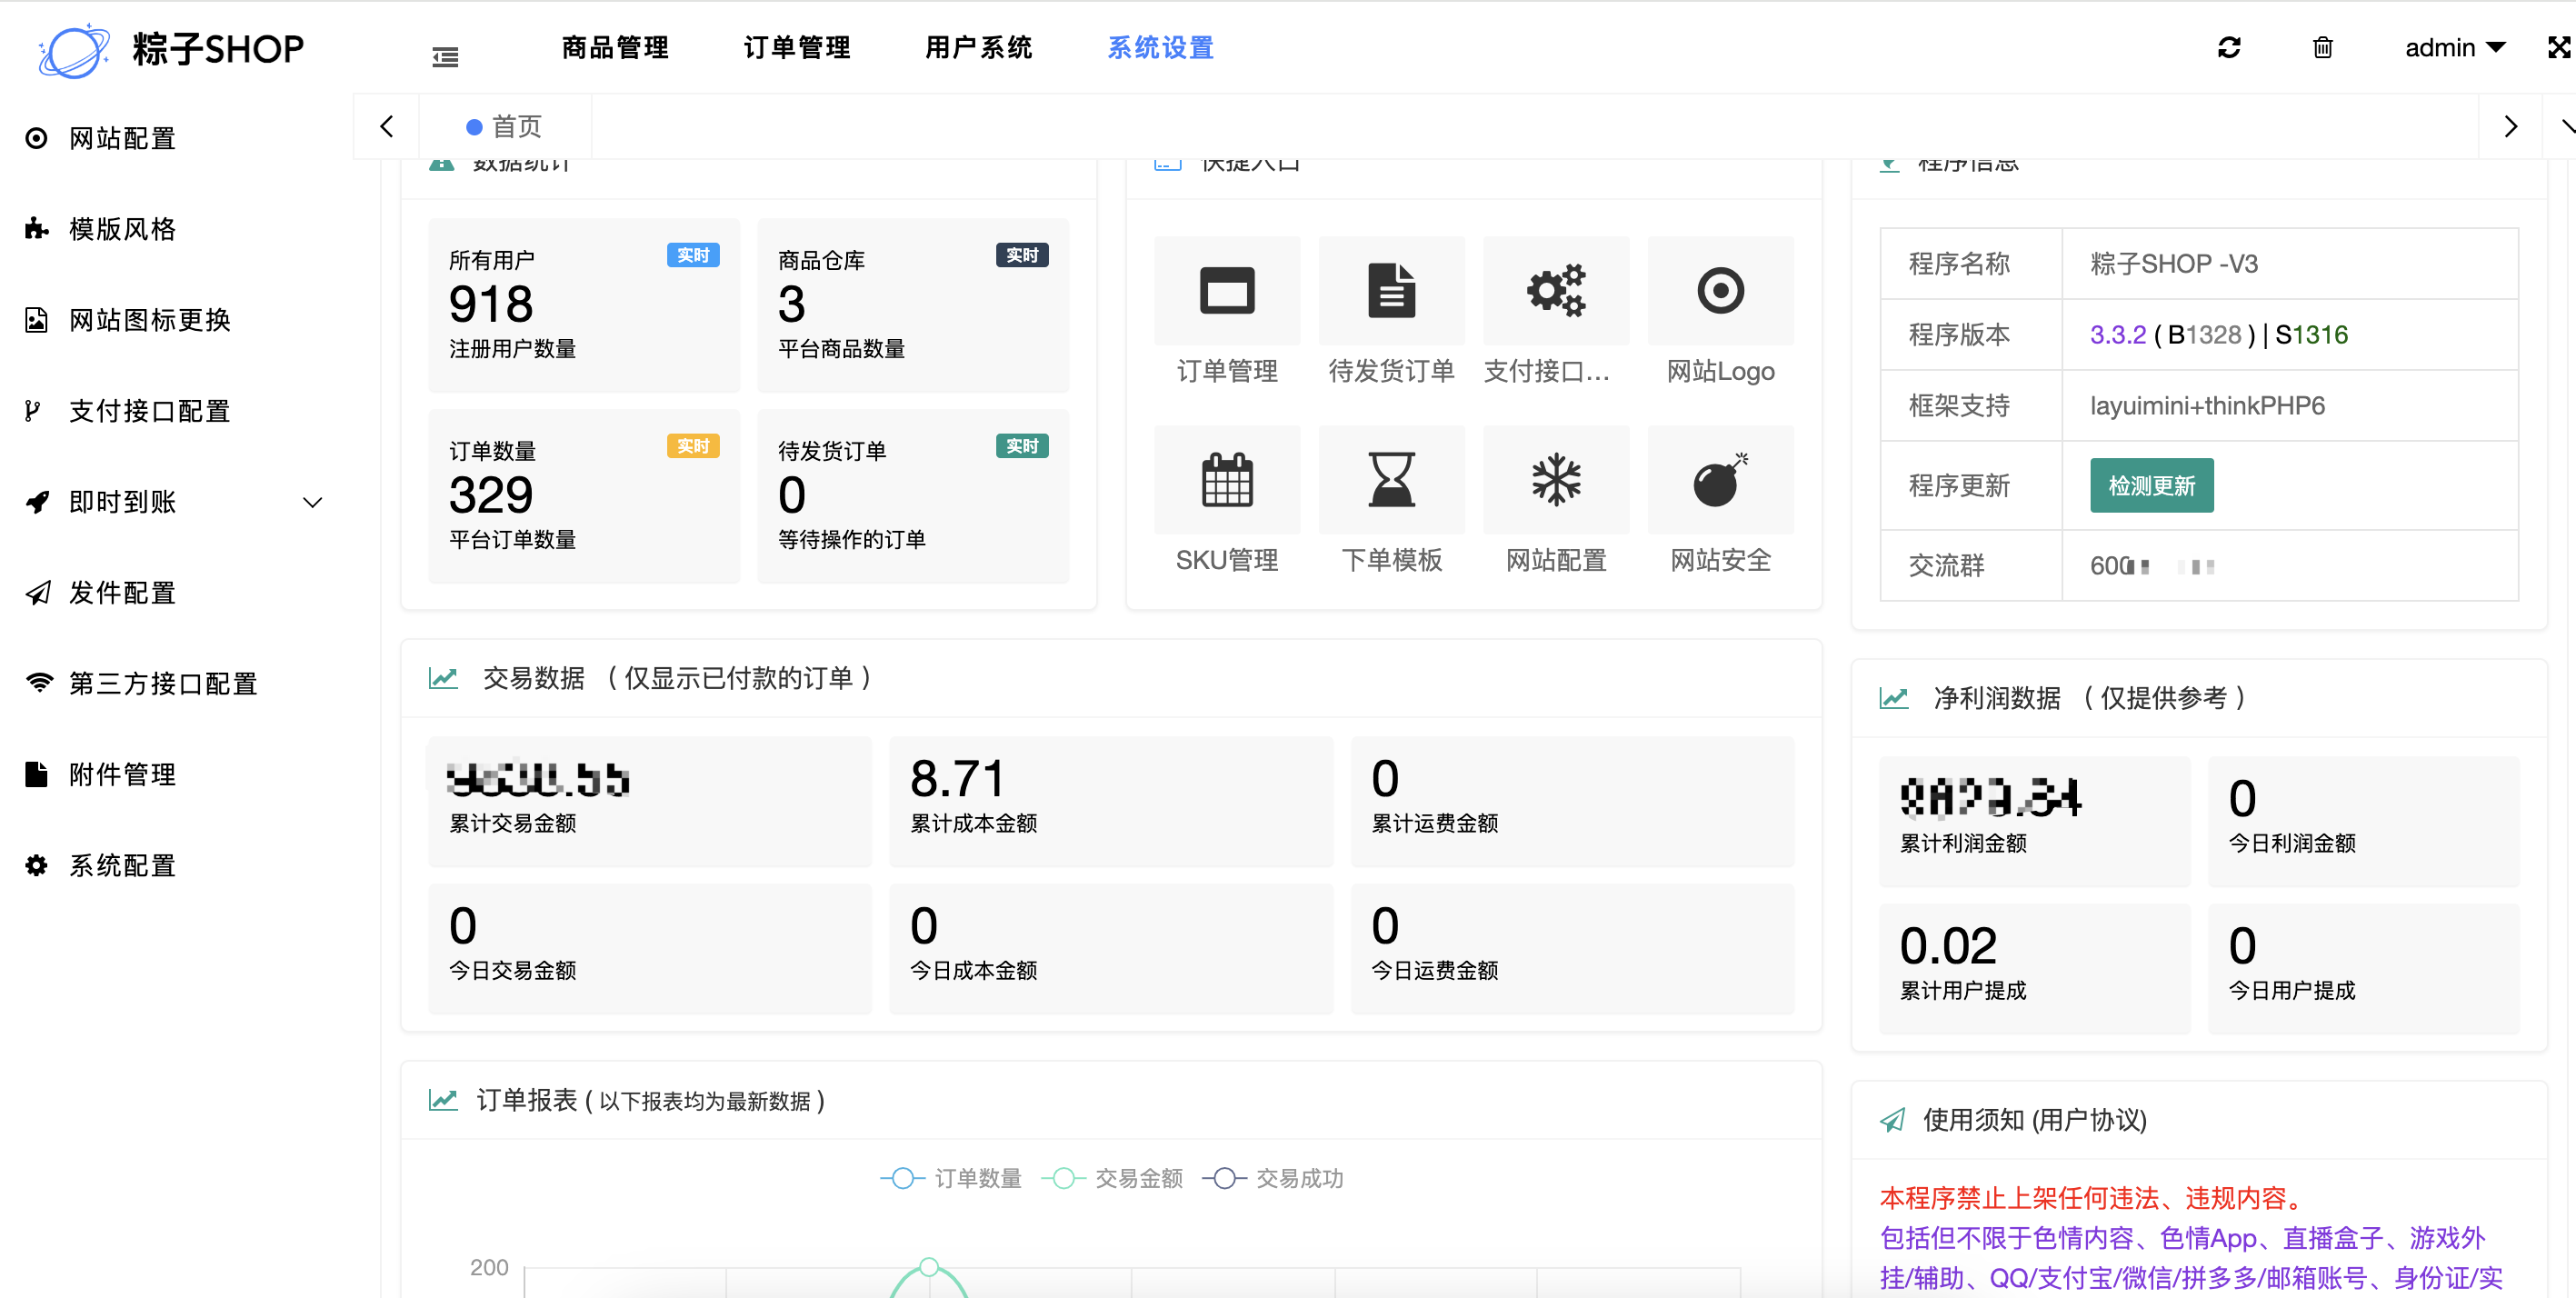Viewport: 2576px width, 1298px height.
Task: Click the 粽子SHOP -V3 program name
Action: (x=2174, y=264)
